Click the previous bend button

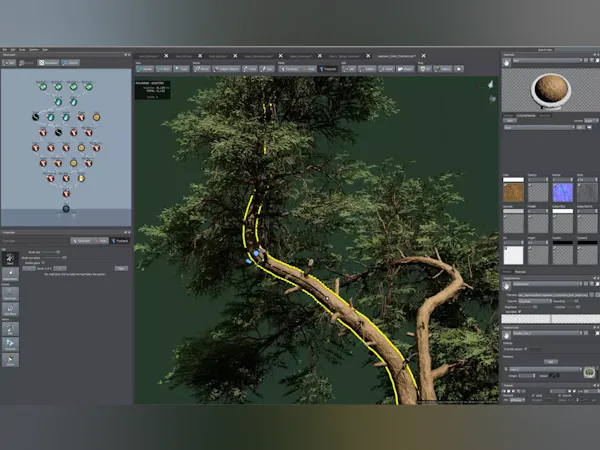point(29,269)
